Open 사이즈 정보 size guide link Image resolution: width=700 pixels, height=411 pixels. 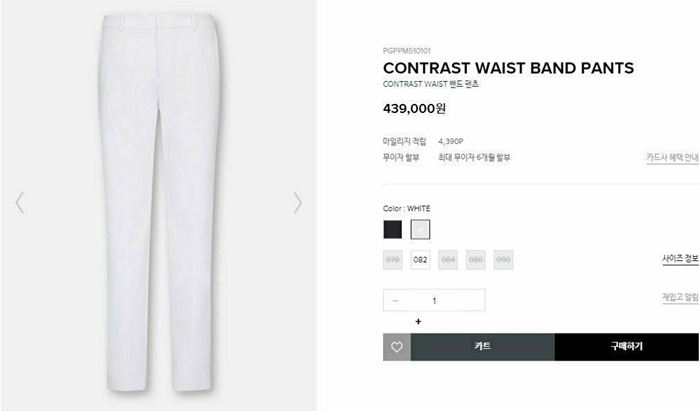point(680,259)
